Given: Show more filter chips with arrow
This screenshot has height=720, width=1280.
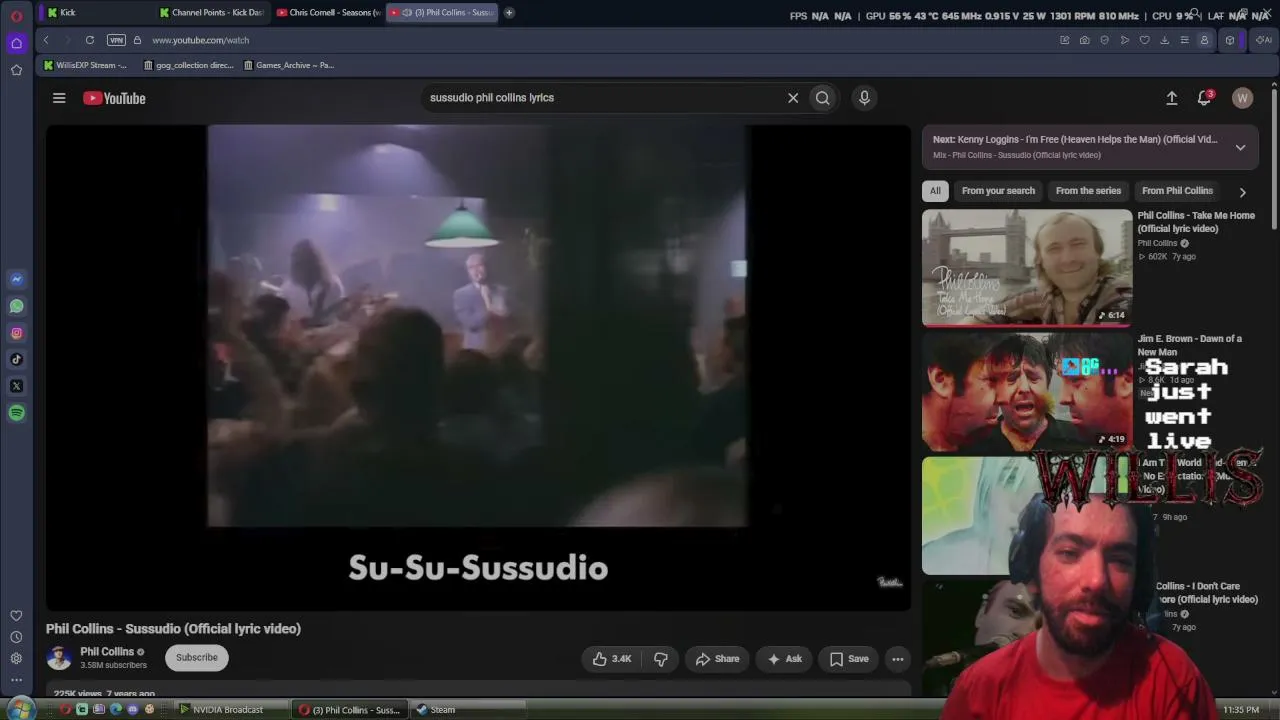Looking at the screenshot, I should click(1242, 192).
